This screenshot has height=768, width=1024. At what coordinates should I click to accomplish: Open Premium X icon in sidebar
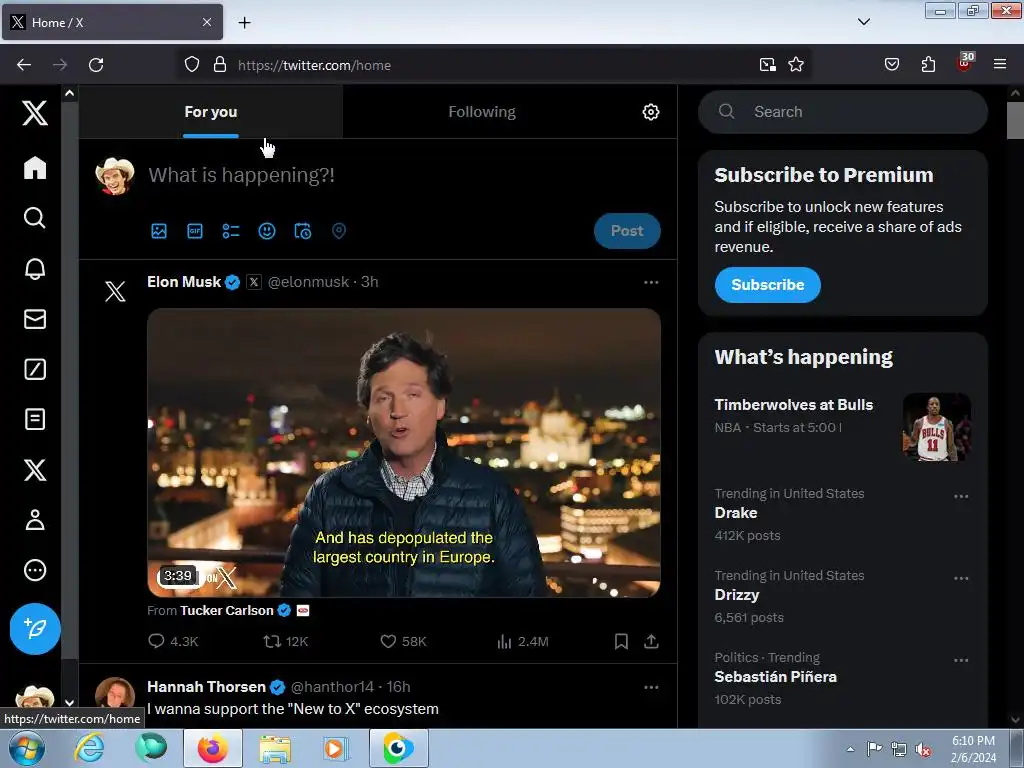(35, 470)
